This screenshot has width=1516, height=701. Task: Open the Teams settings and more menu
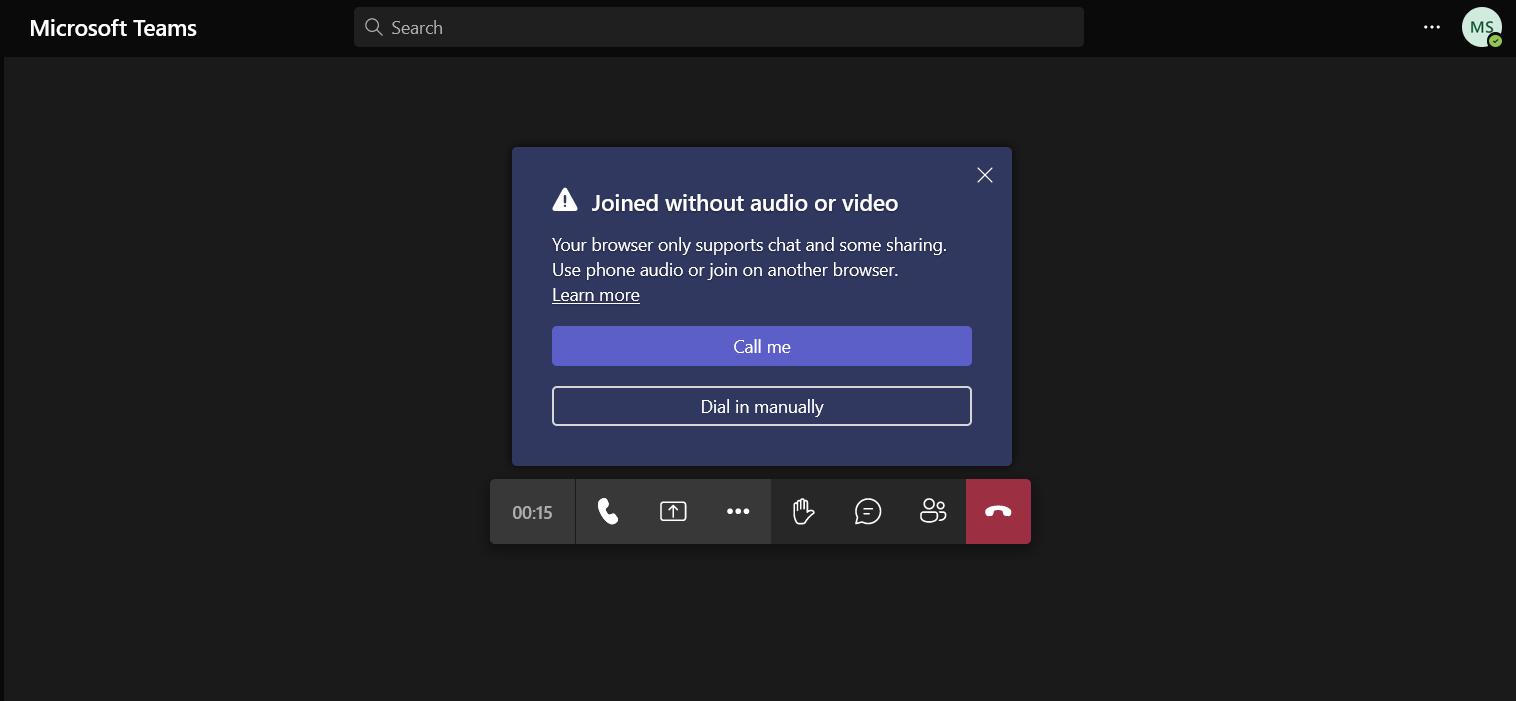pos(1433,27)
